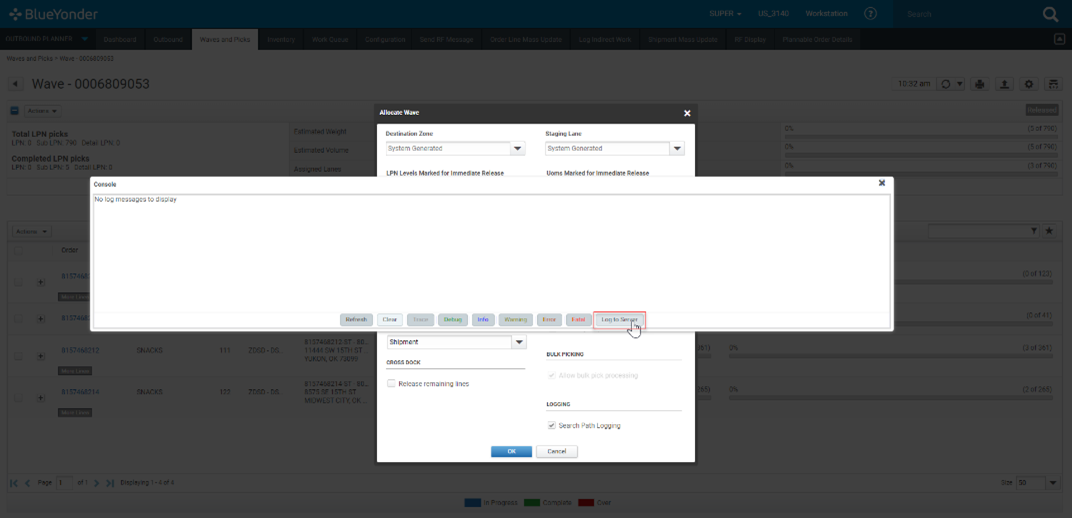Toggle the Fatal log level
The width and height of the screenshot is (1072, 518).
(x=578, y=320)
